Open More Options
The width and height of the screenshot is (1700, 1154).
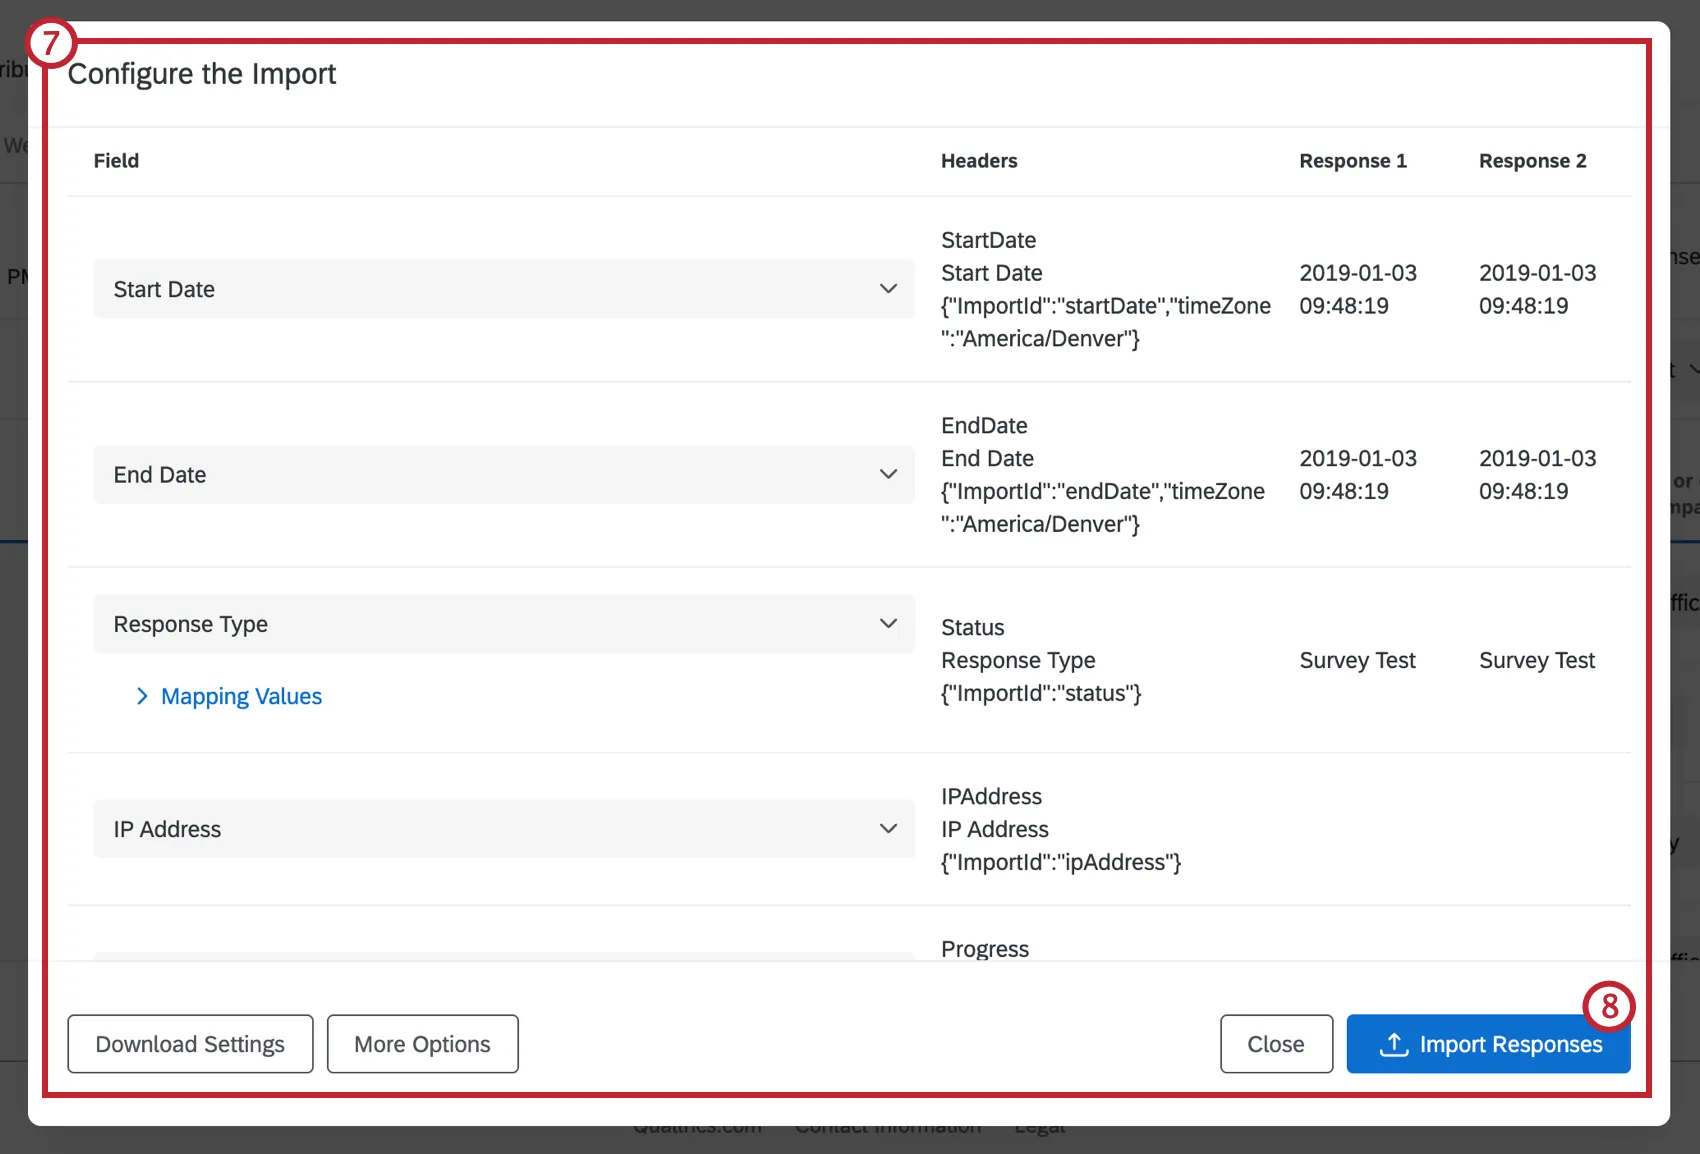coord(422,1044)
